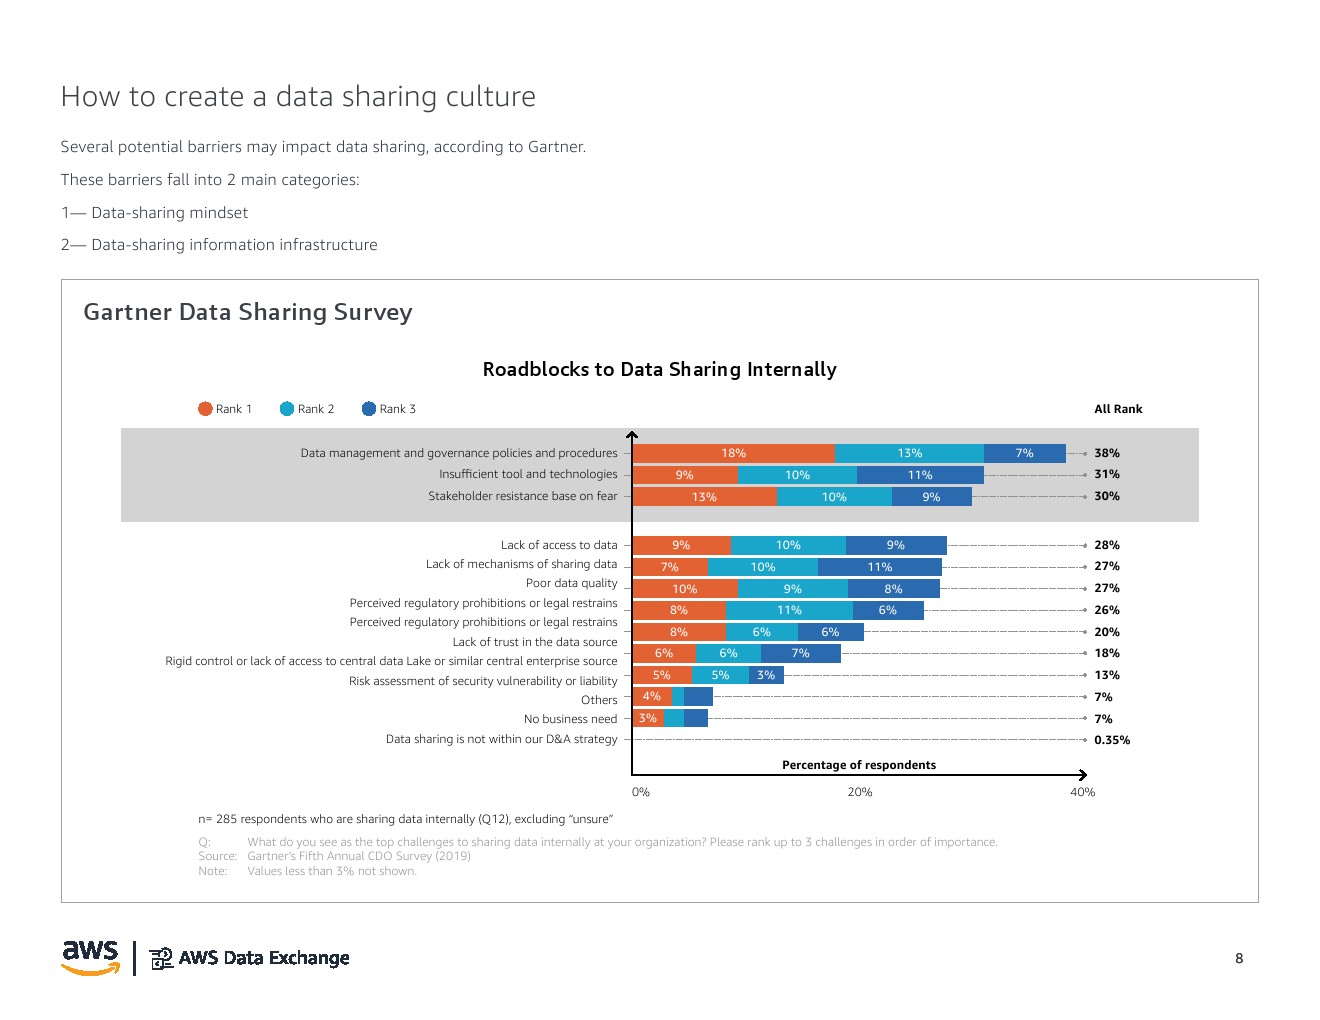The image size is (1320, 1020).
Task: Click the AWS logo in footer
Action: [90, 956]
